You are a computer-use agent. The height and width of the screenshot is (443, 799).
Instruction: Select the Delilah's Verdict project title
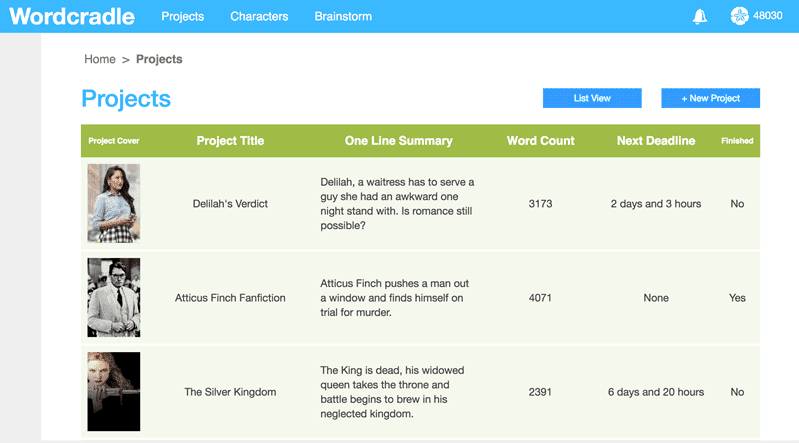tap(230, 204)
